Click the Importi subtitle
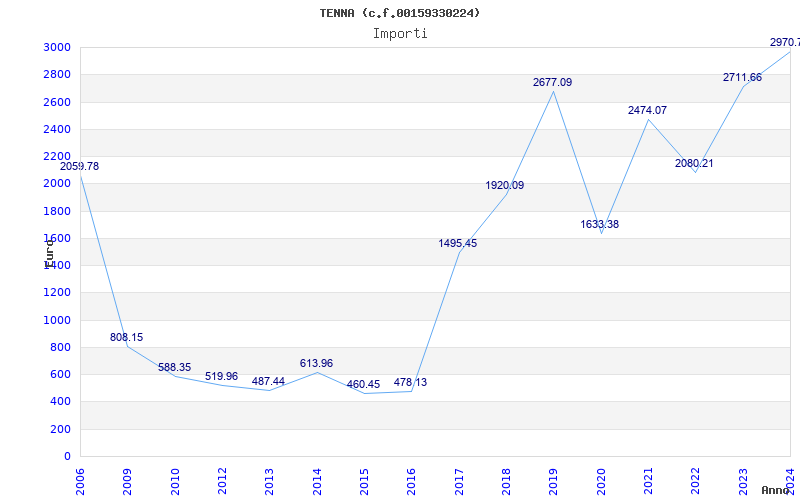800x500 pixels. [x=400, y=34]
